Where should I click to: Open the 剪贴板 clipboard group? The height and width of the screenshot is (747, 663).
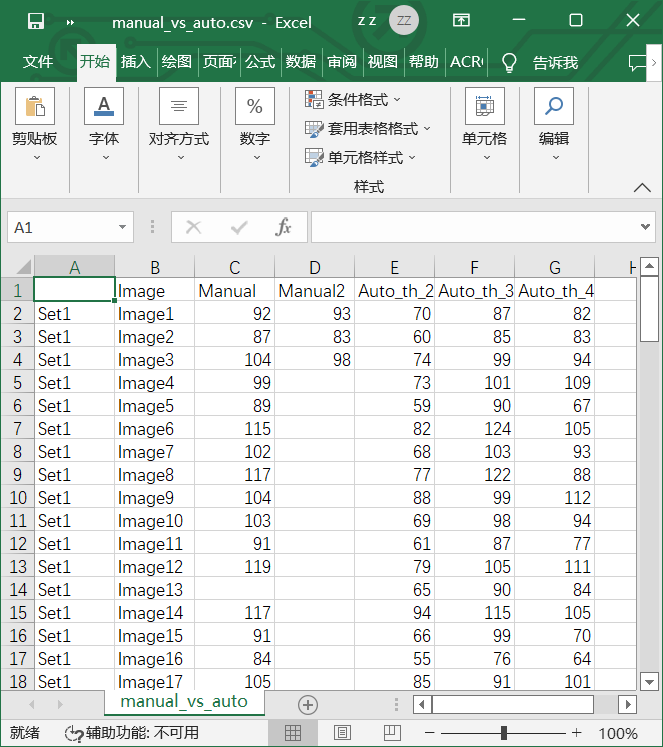[35, 125]
